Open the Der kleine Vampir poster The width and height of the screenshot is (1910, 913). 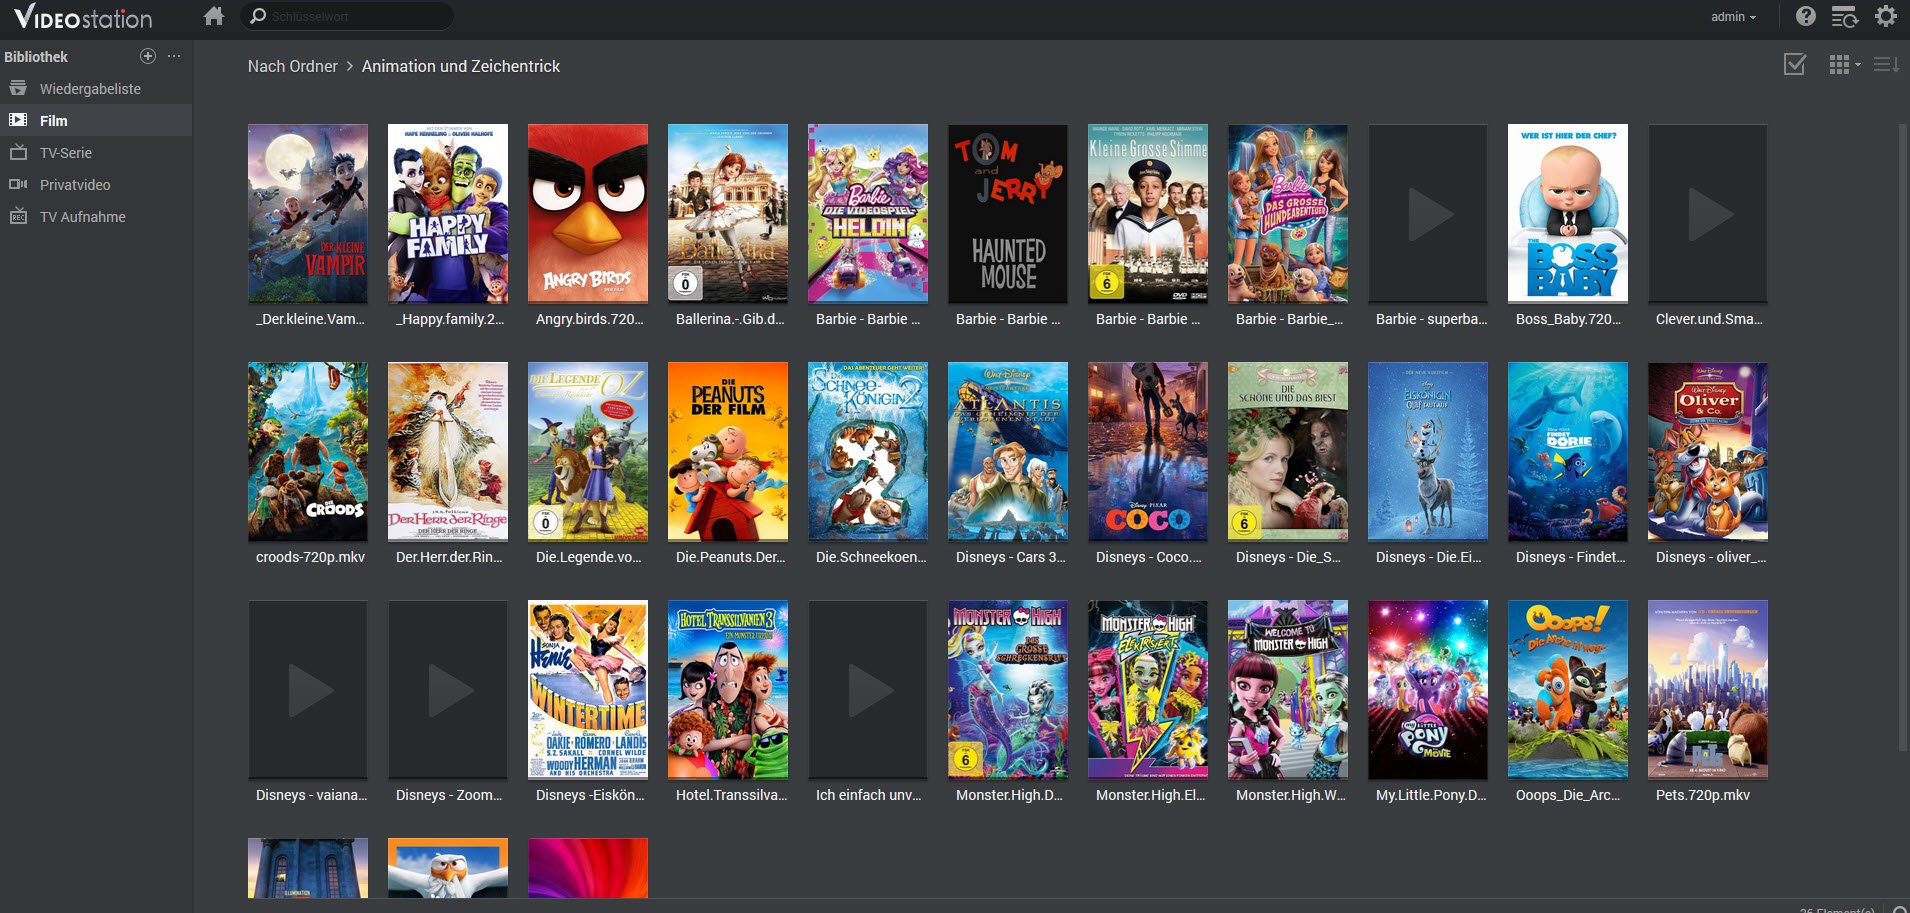pyautogui.click(x=308, y=213)
